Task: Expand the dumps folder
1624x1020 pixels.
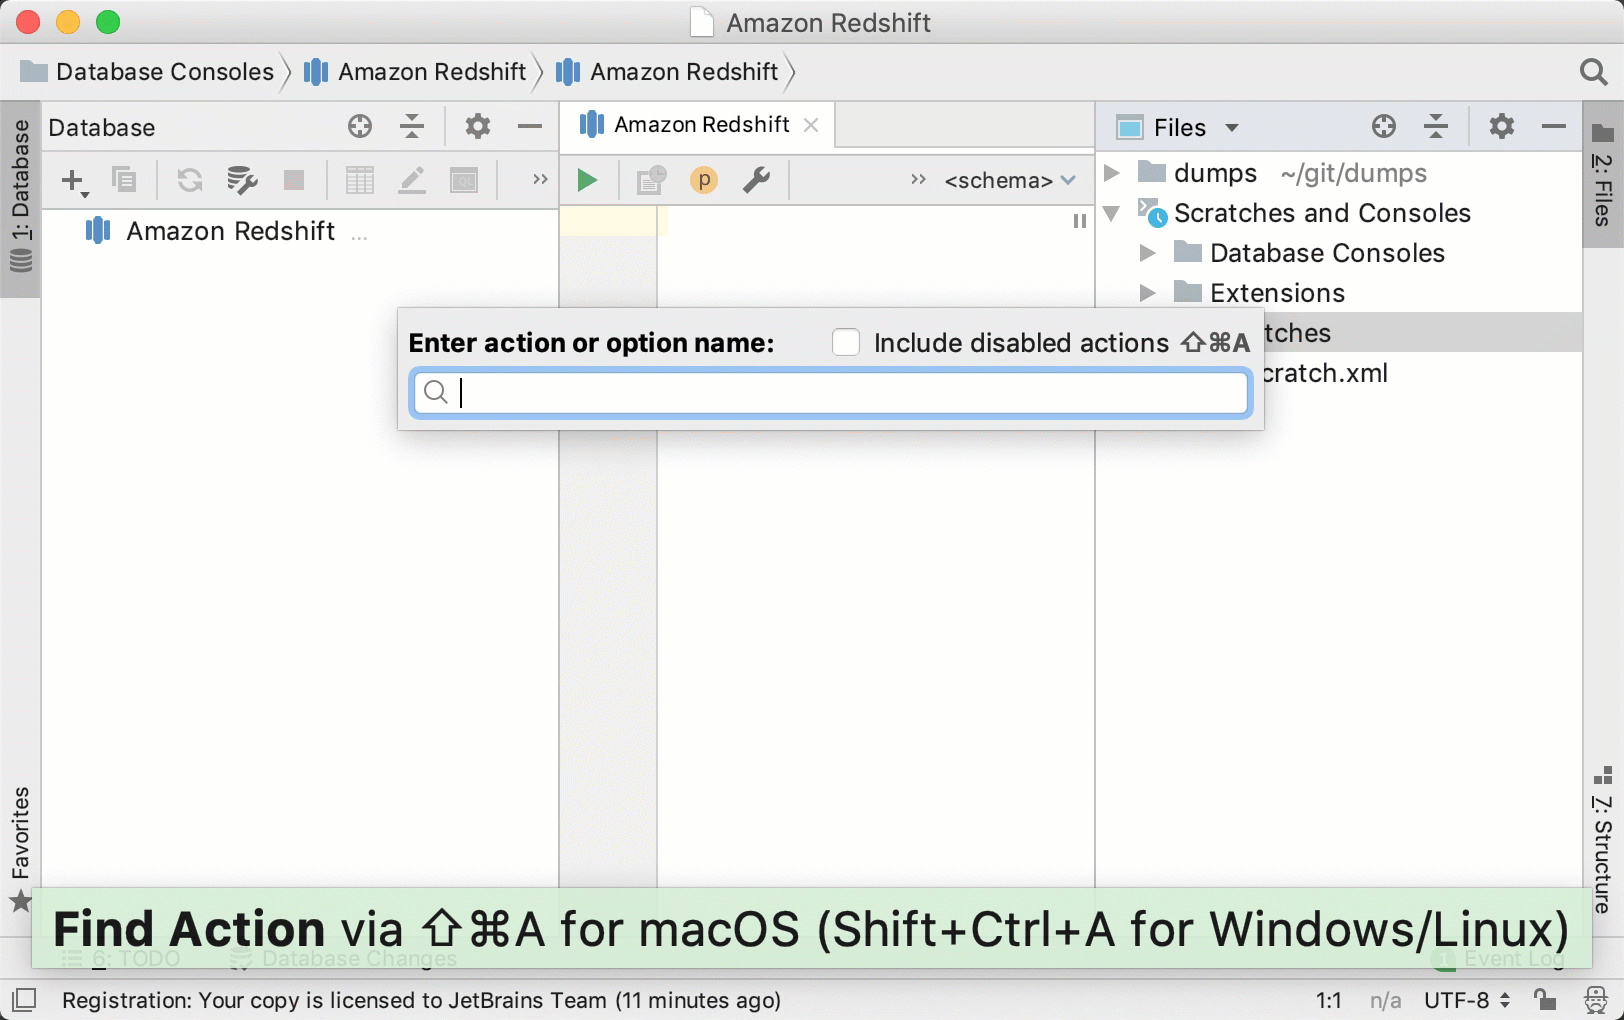Action: click(1111, 173)
